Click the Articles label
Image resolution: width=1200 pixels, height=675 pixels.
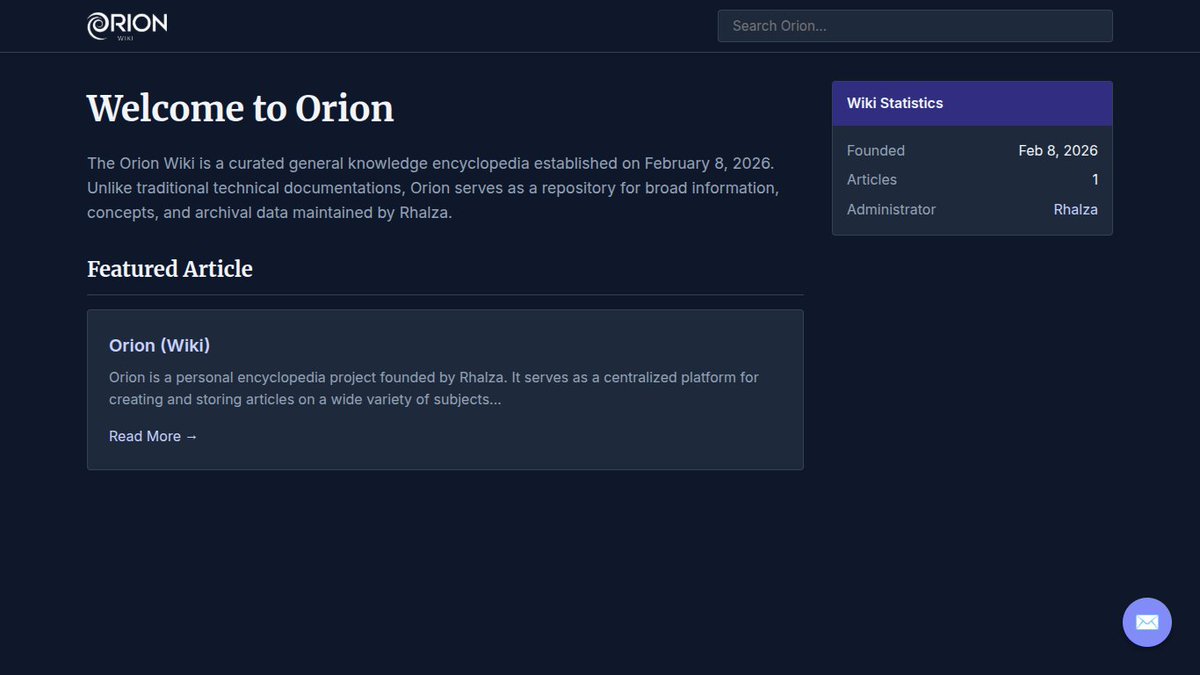tap(872, 180)
